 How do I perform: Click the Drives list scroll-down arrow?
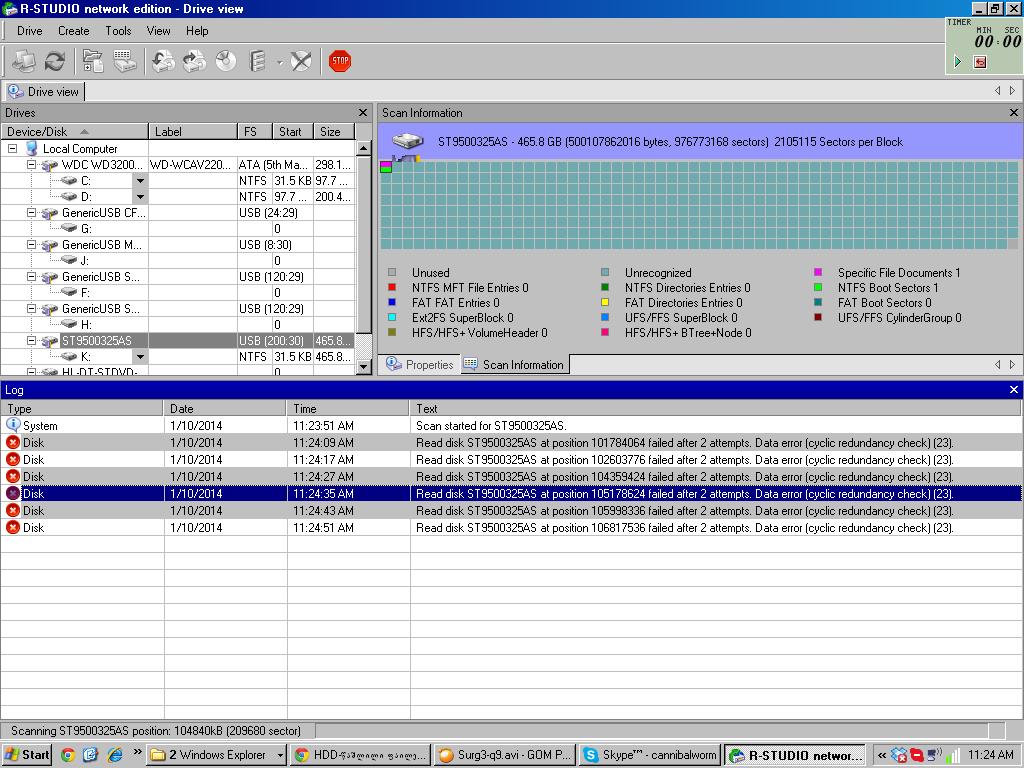point(364,367)
